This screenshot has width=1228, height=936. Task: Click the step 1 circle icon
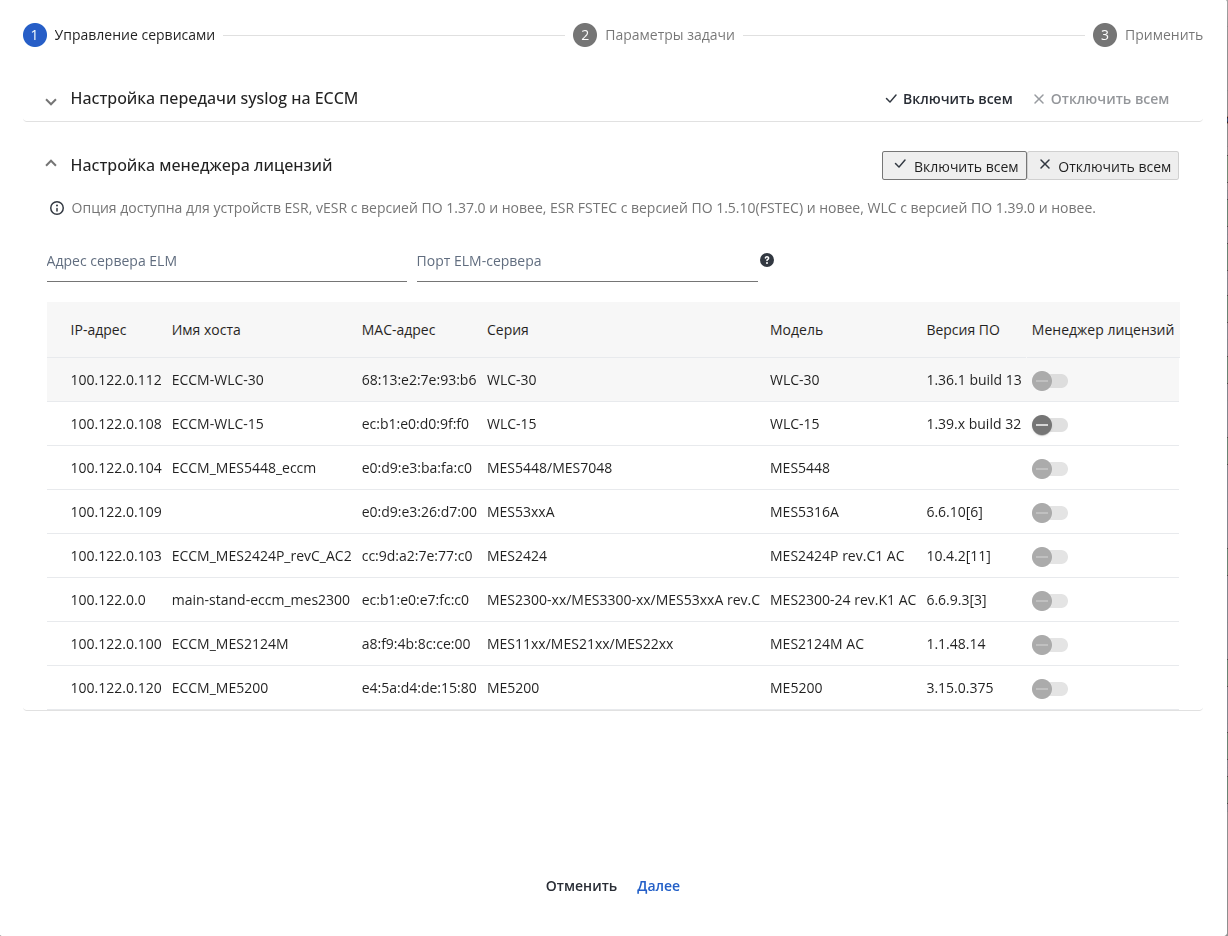(x=34, y=35)
